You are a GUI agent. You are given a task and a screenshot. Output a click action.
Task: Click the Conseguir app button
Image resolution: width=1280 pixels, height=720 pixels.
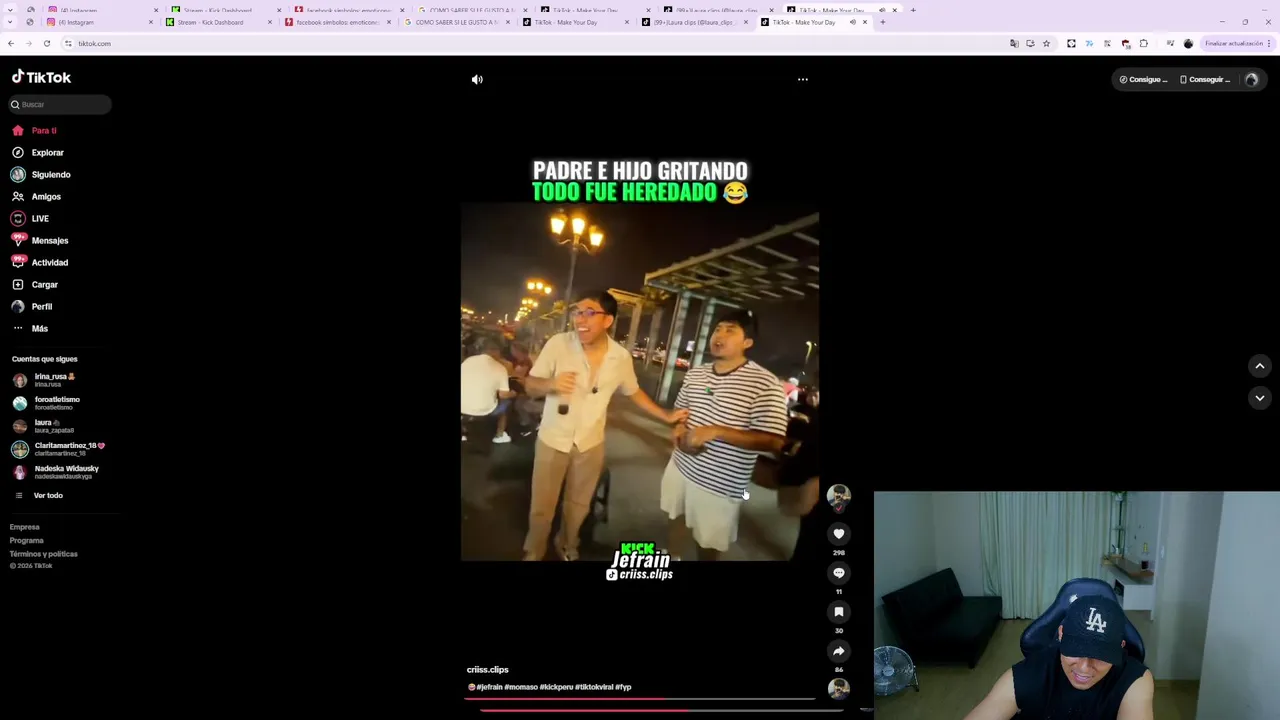pos(1205,79)
